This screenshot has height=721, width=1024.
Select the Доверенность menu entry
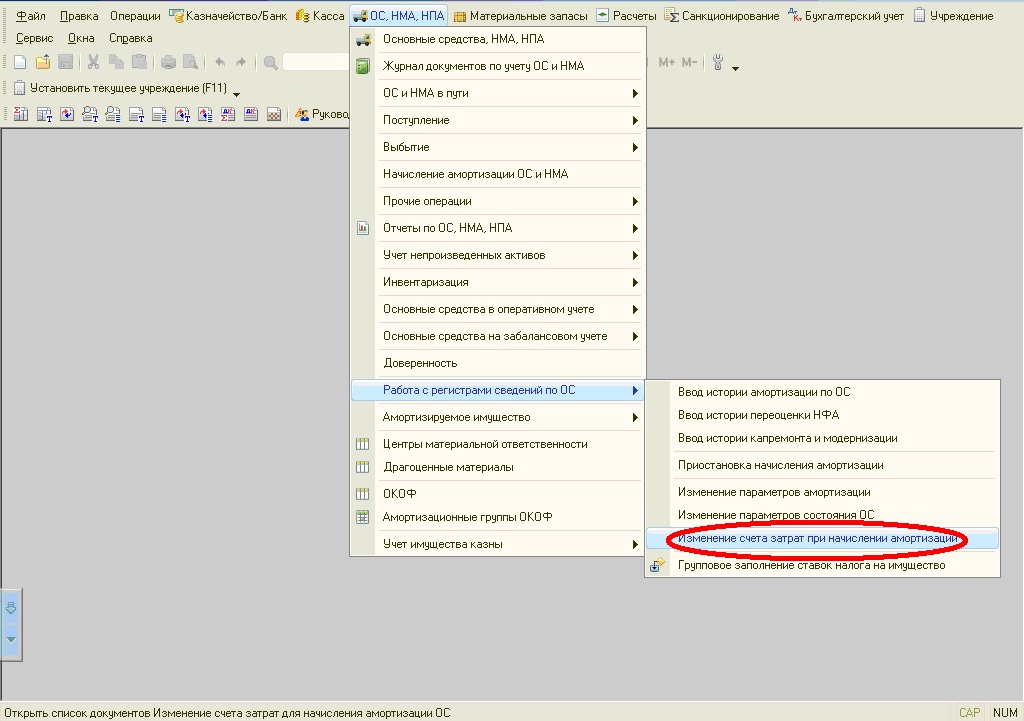(498, 363)
